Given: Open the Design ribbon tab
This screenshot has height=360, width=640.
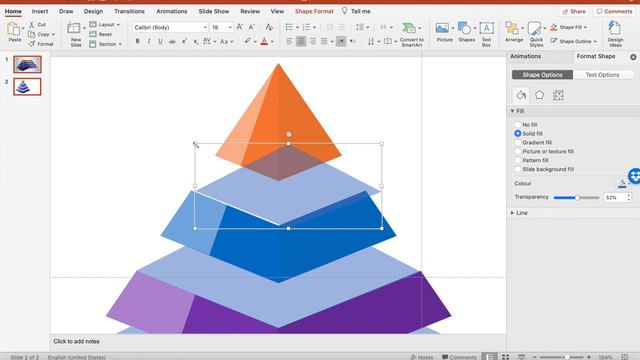Looking at the screenshot, I should click(93, 11).
